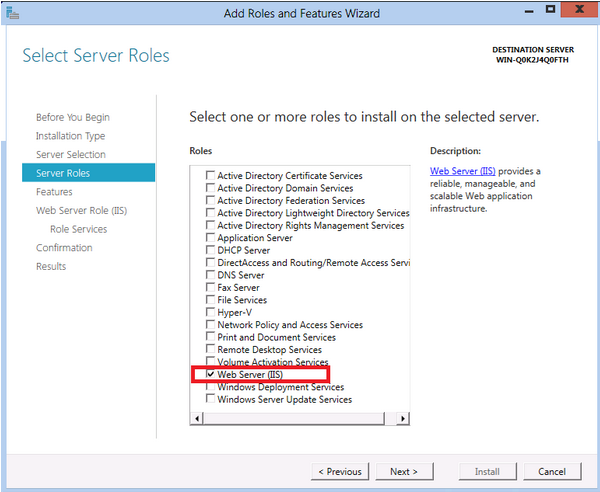This screenshot has width=600, height=492.
Task: Go to Role Services step
Action: 78,229
